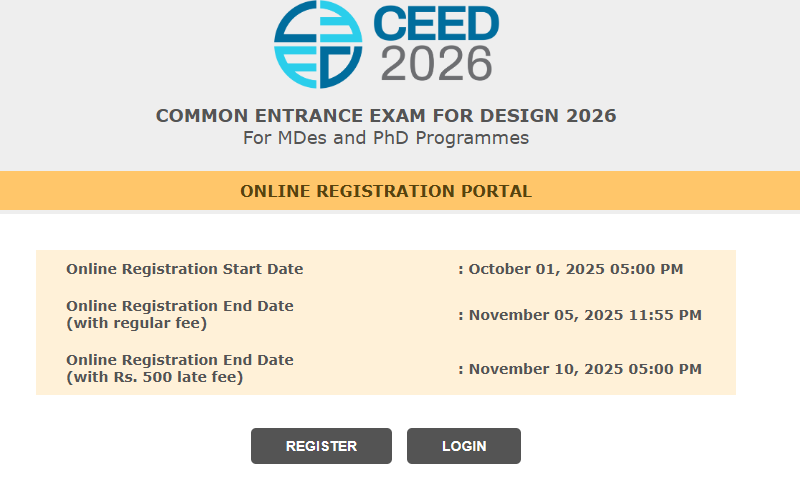
Task: Click the Online Registration Portal banner title
Action: coord(386,191)
